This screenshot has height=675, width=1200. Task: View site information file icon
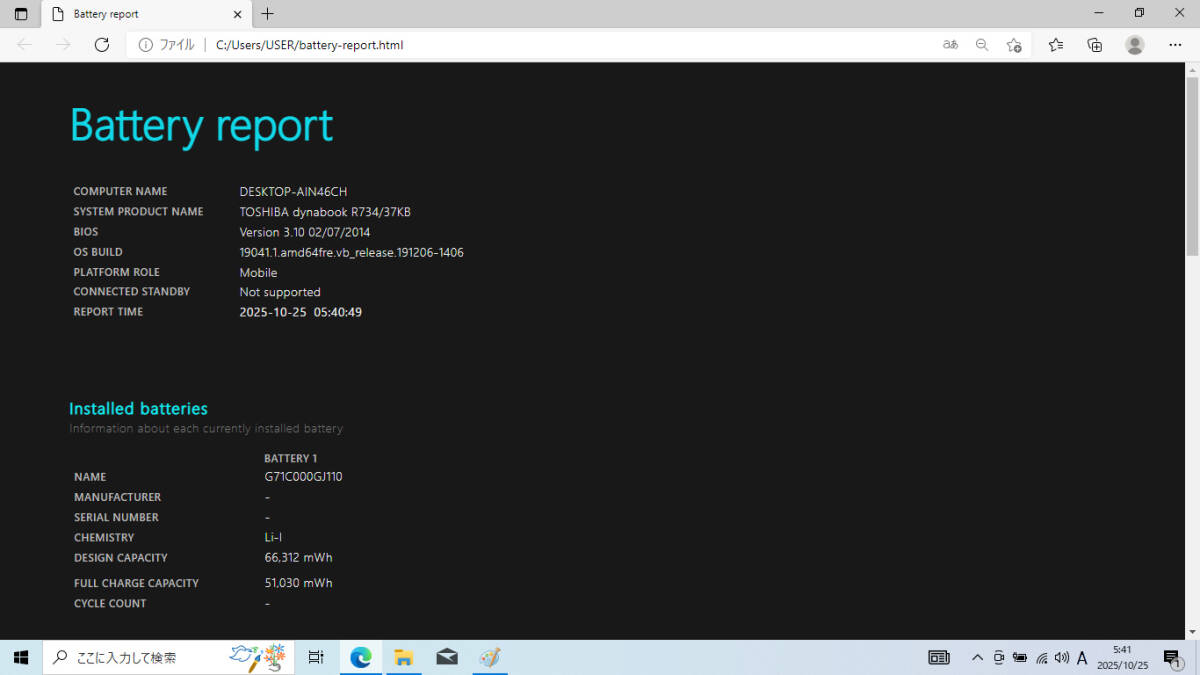[x=146, y=45]
